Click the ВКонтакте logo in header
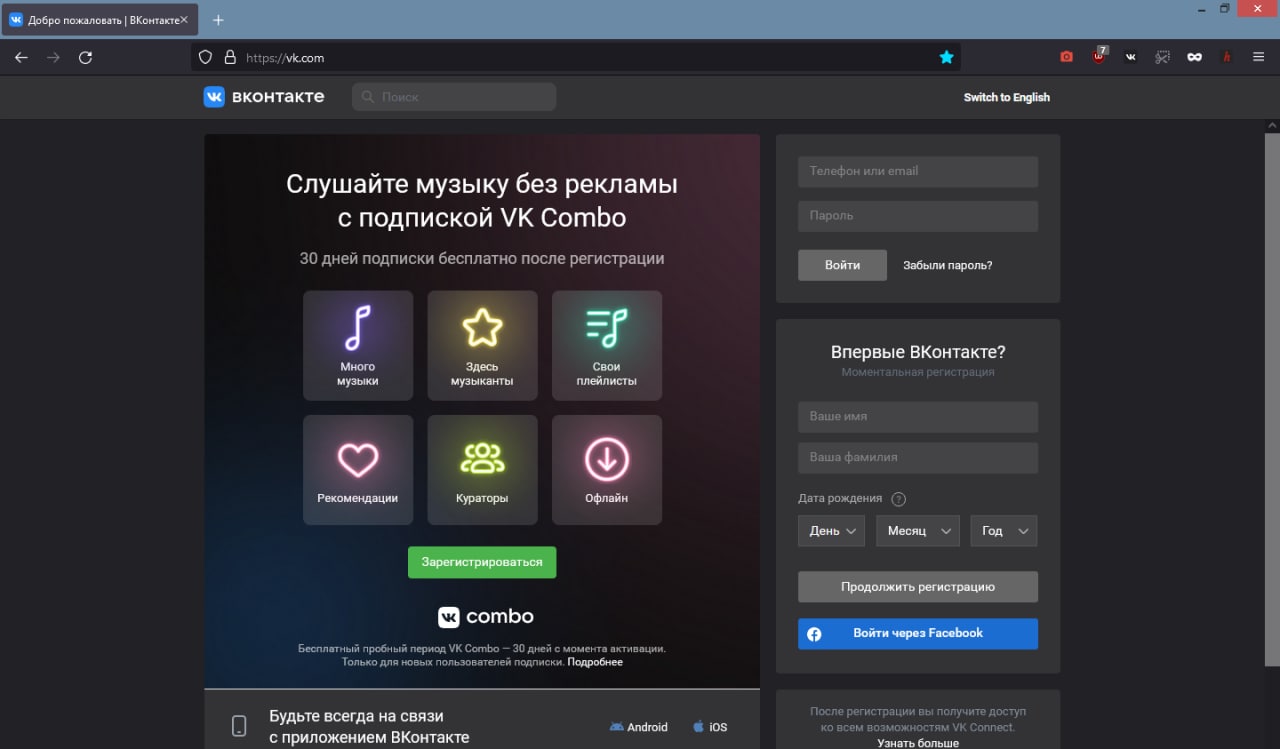1280x749 pixels. coord(264,97)
